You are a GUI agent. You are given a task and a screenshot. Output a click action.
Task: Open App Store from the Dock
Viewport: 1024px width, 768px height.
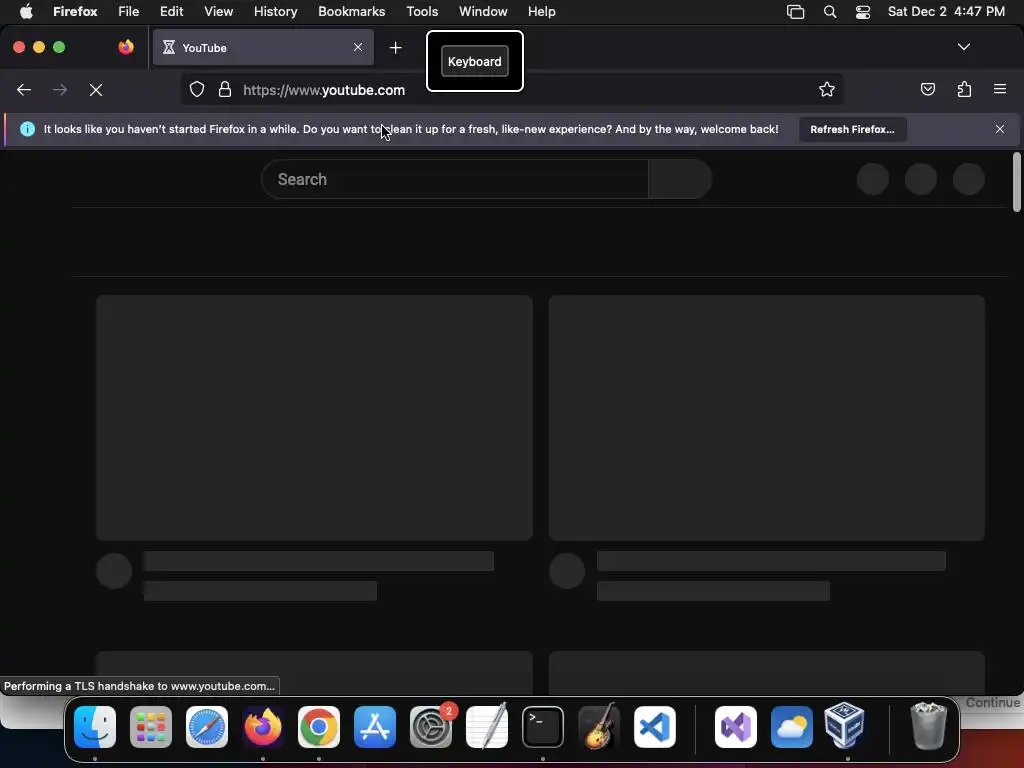375,727
